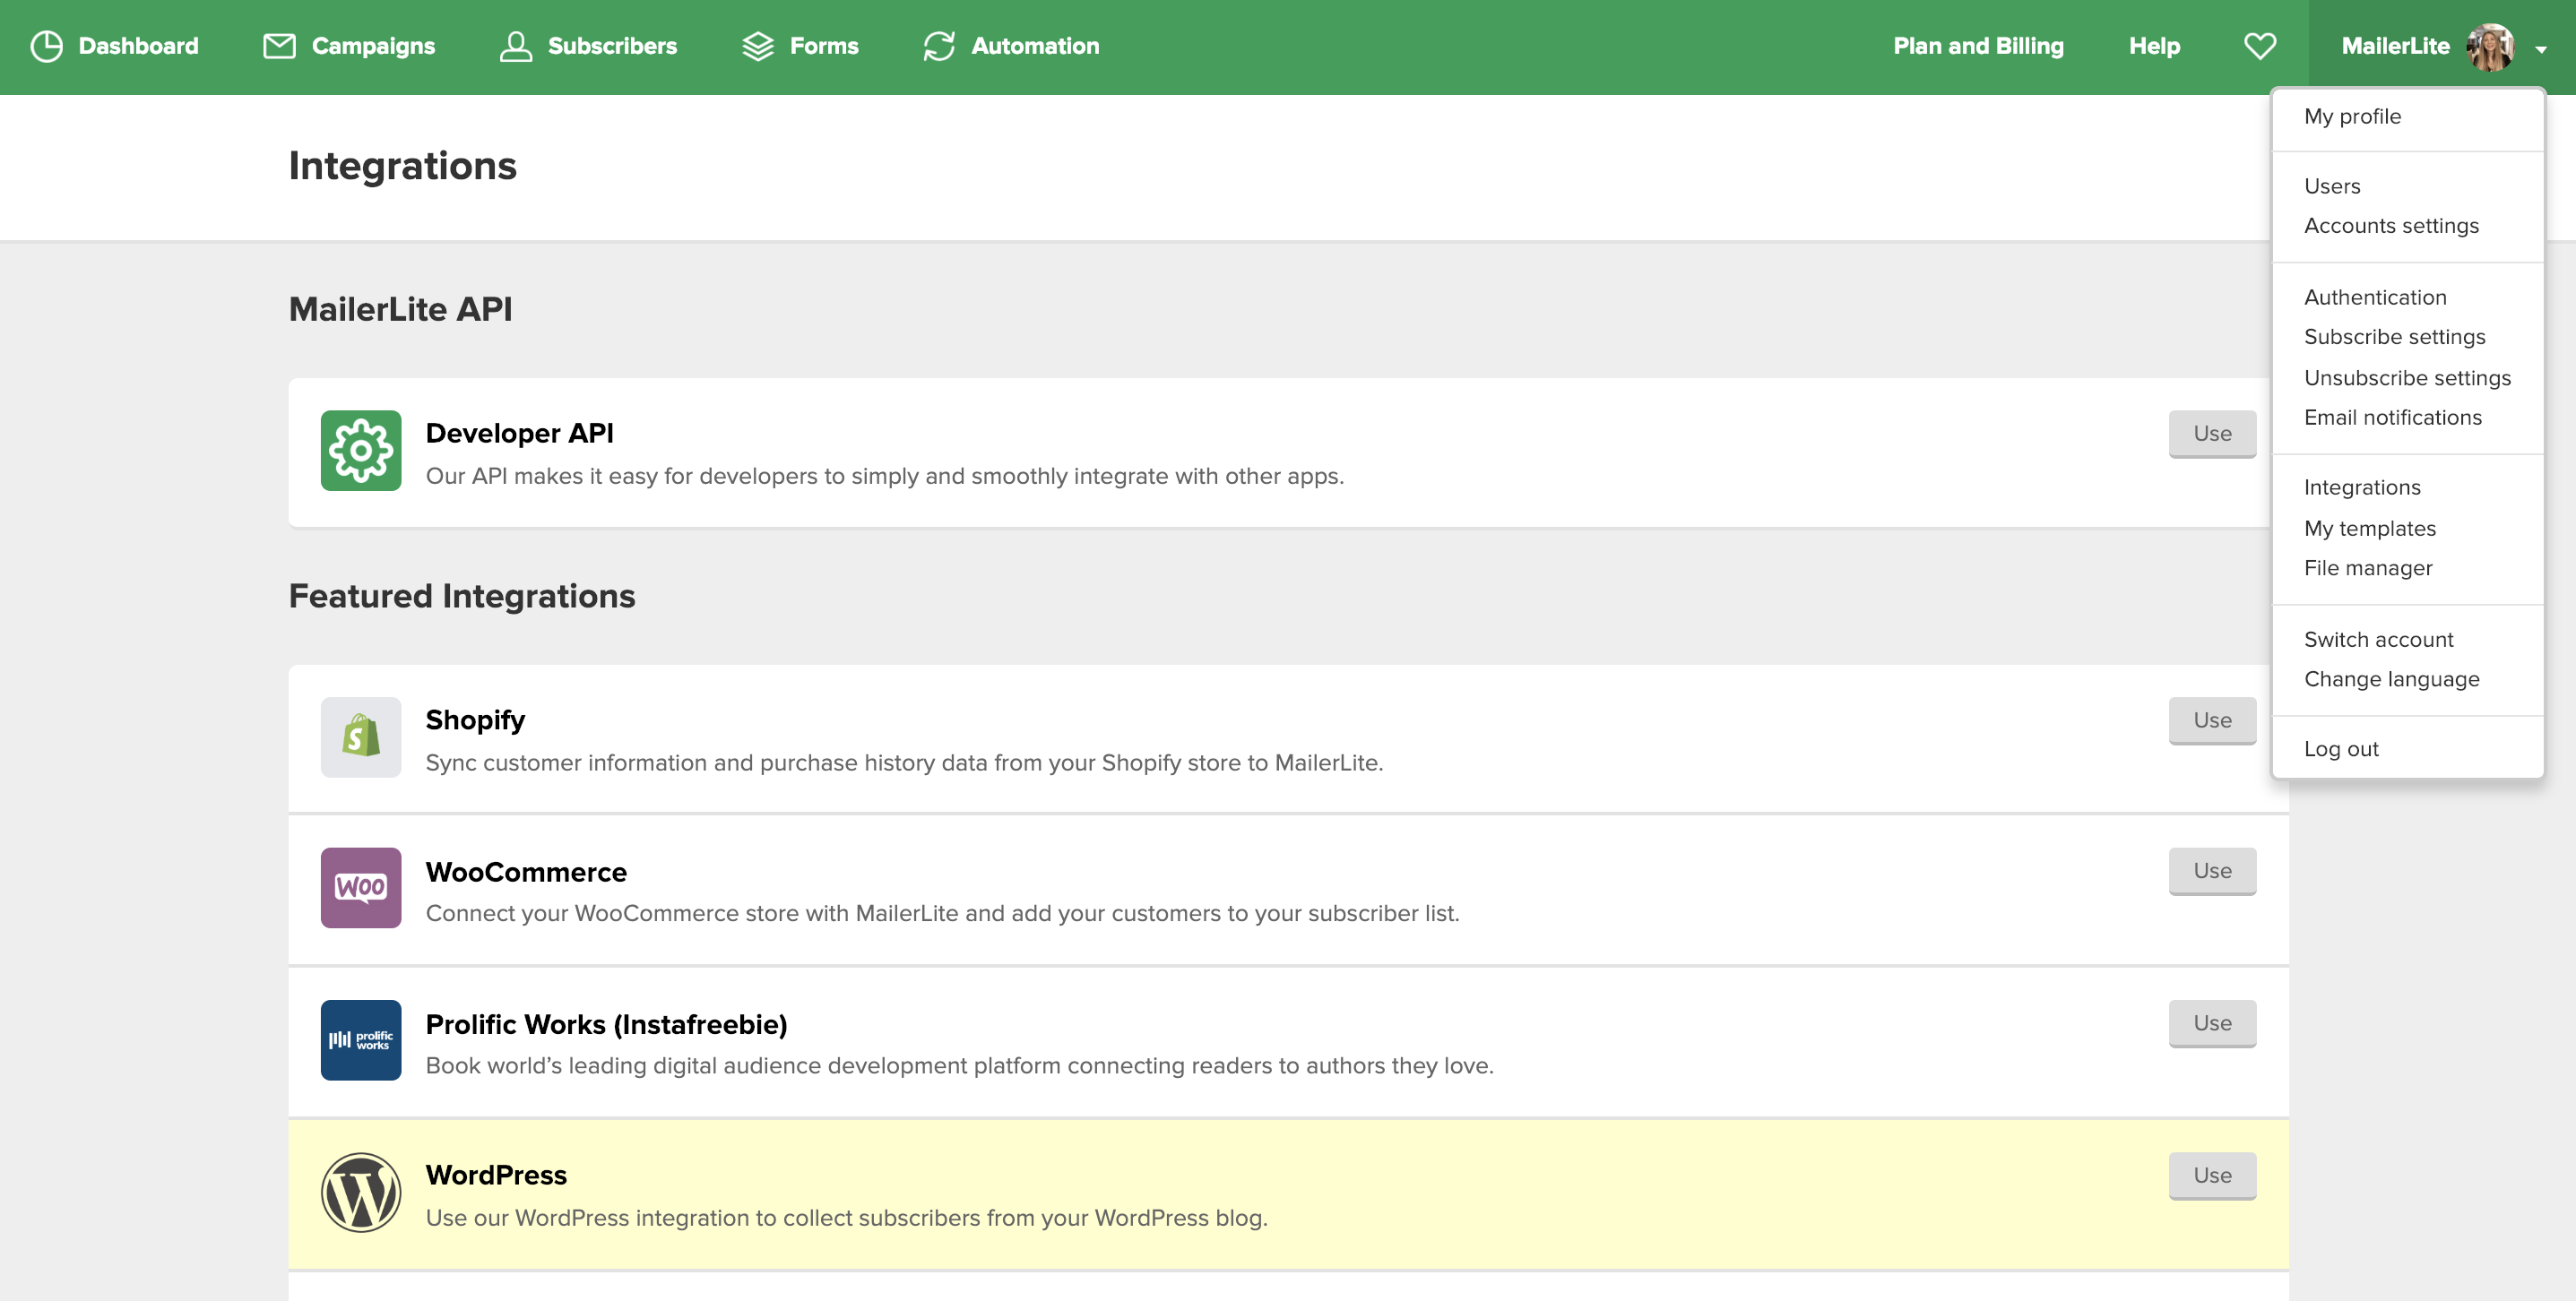The height and width of the screenshot is (1301, 2576).
Task: Select Change language menu option
Action: pyautogui.click(x=2391, y=679)
